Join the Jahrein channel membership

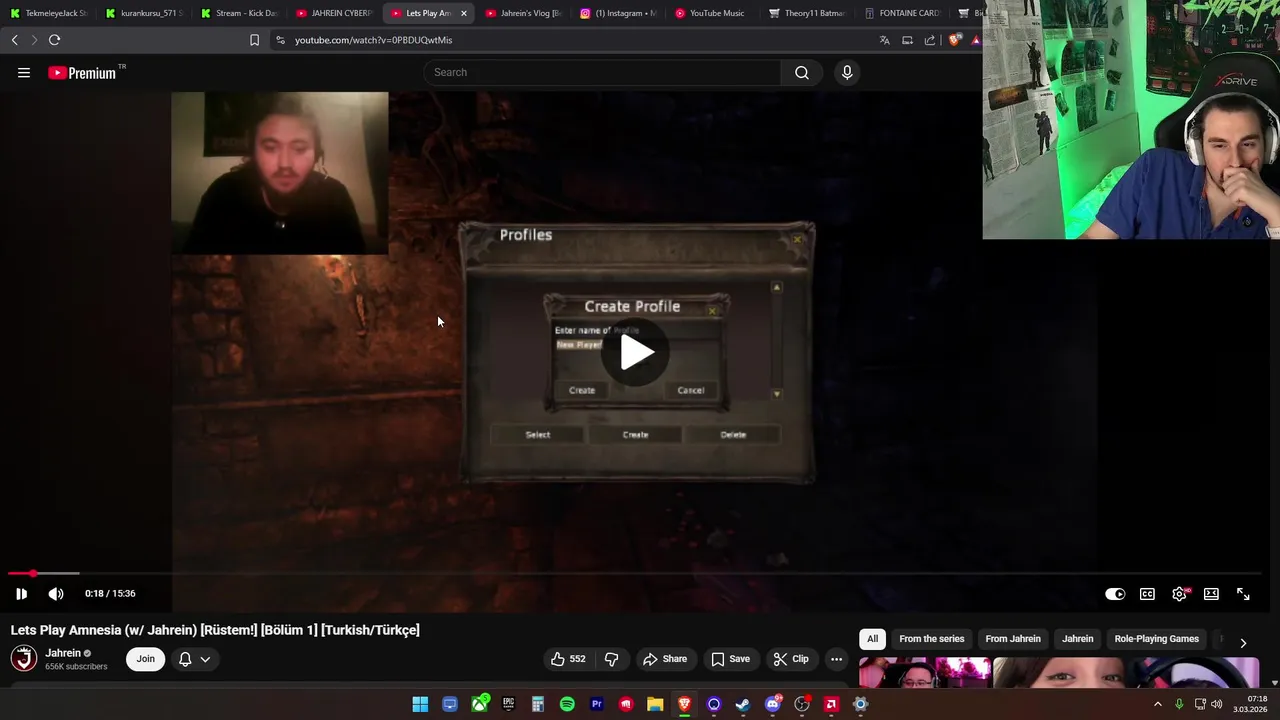click(145, 659)
